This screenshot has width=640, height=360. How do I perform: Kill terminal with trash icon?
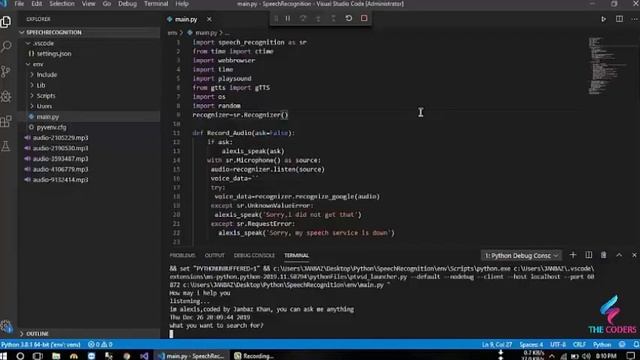604,255
